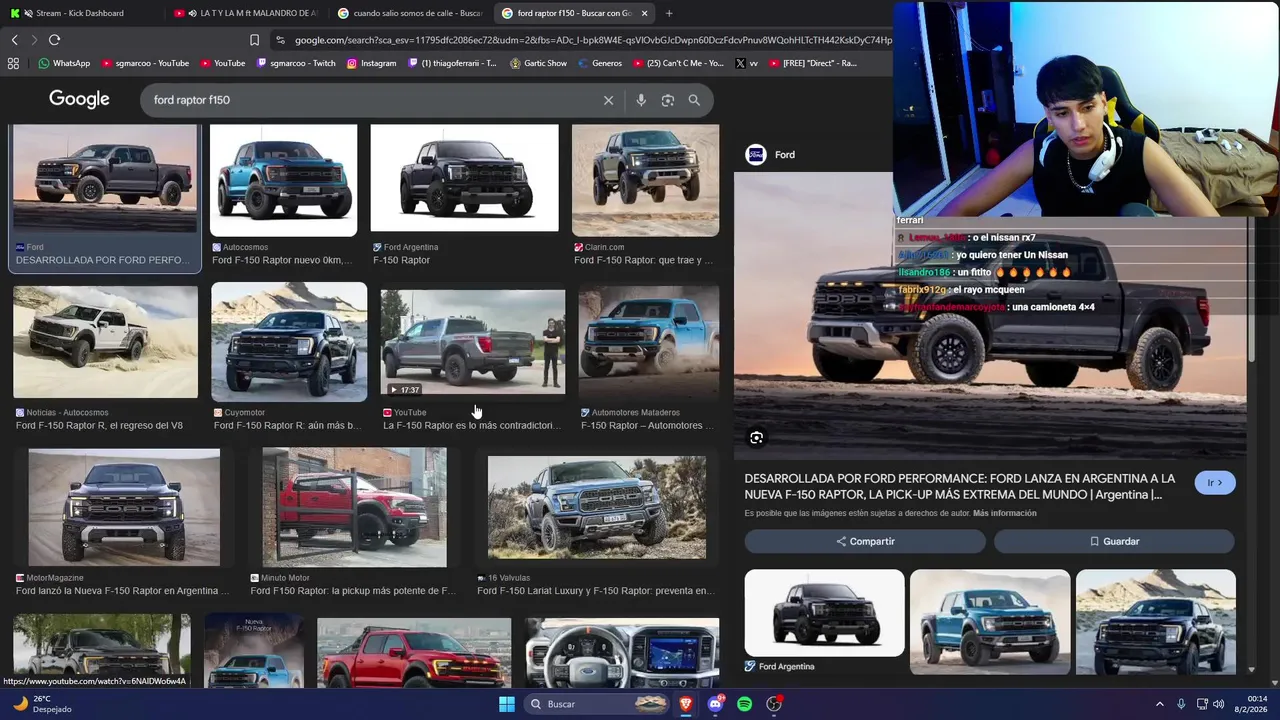The width and height of the screenshot is (1280, 720).
Task: Switch to the cuando salio somos de calle tab
Action: [410, 13]
